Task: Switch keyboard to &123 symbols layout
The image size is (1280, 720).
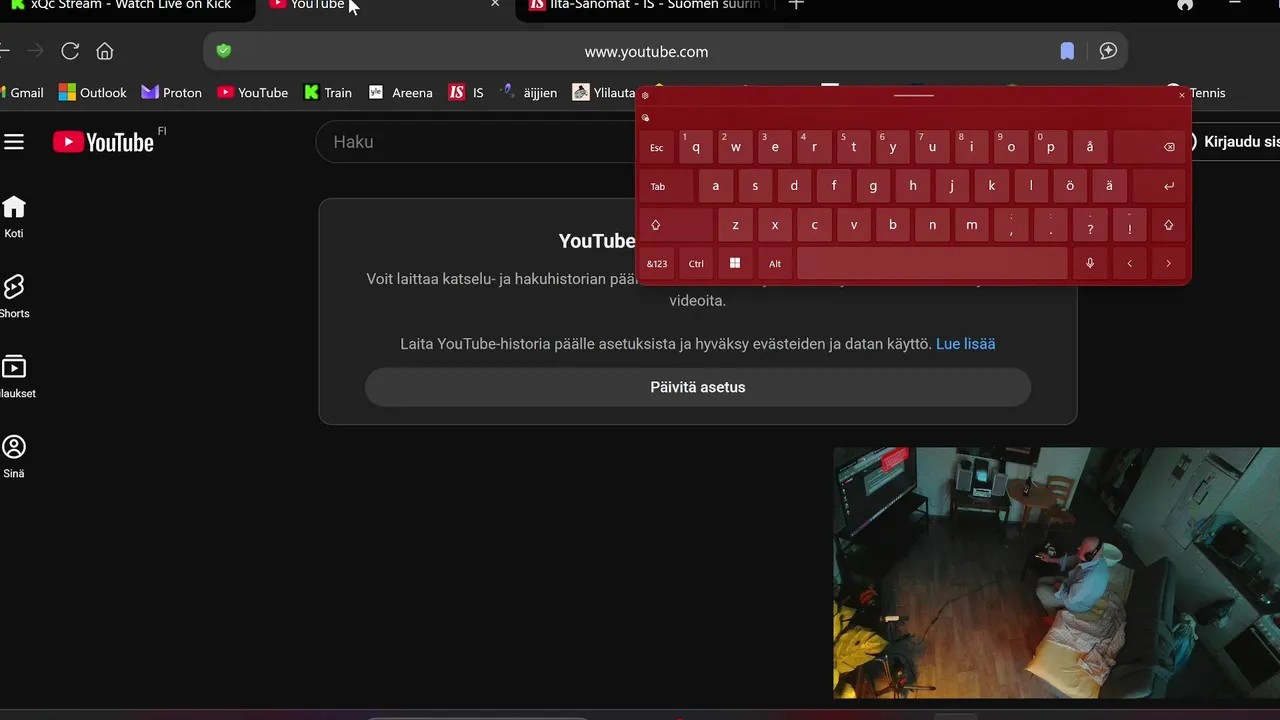Action: (657, 263)
